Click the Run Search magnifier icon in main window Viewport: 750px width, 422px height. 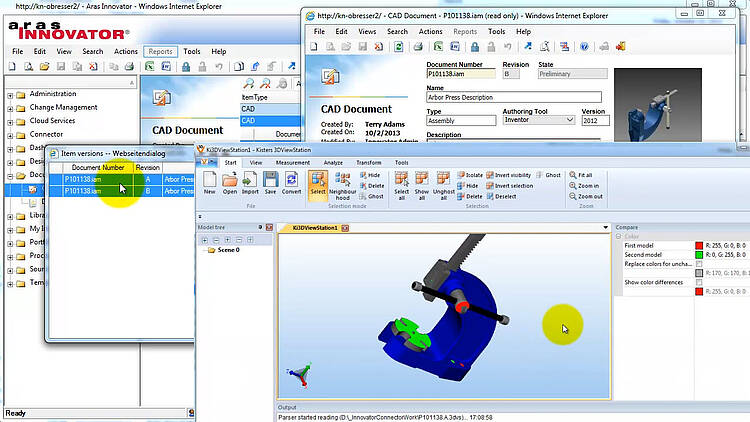249,83
